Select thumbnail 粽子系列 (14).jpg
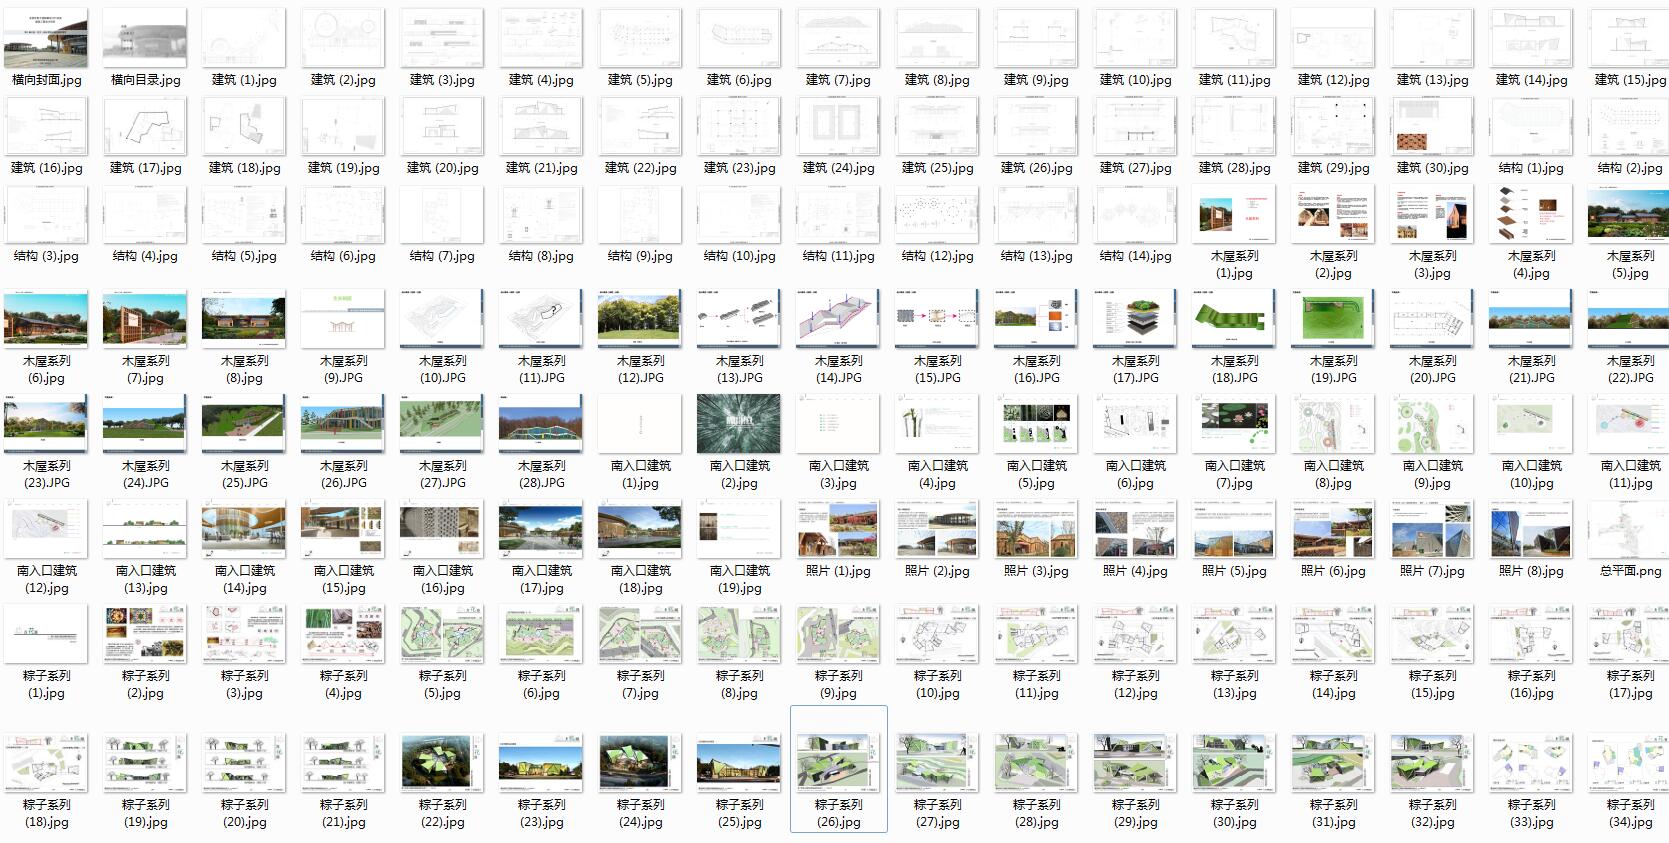This screenshot has height=843, width=1669. tap(1333, 635)
